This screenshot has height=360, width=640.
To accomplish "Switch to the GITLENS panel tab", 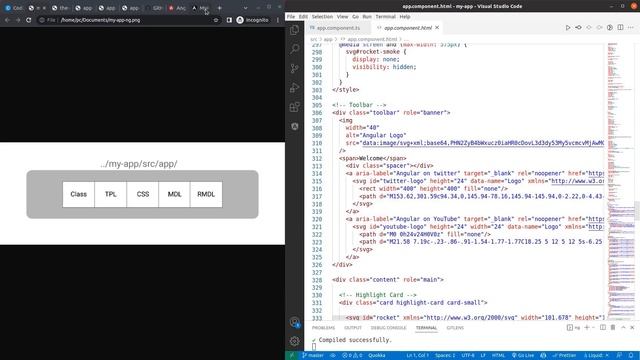I will (455, 328).
